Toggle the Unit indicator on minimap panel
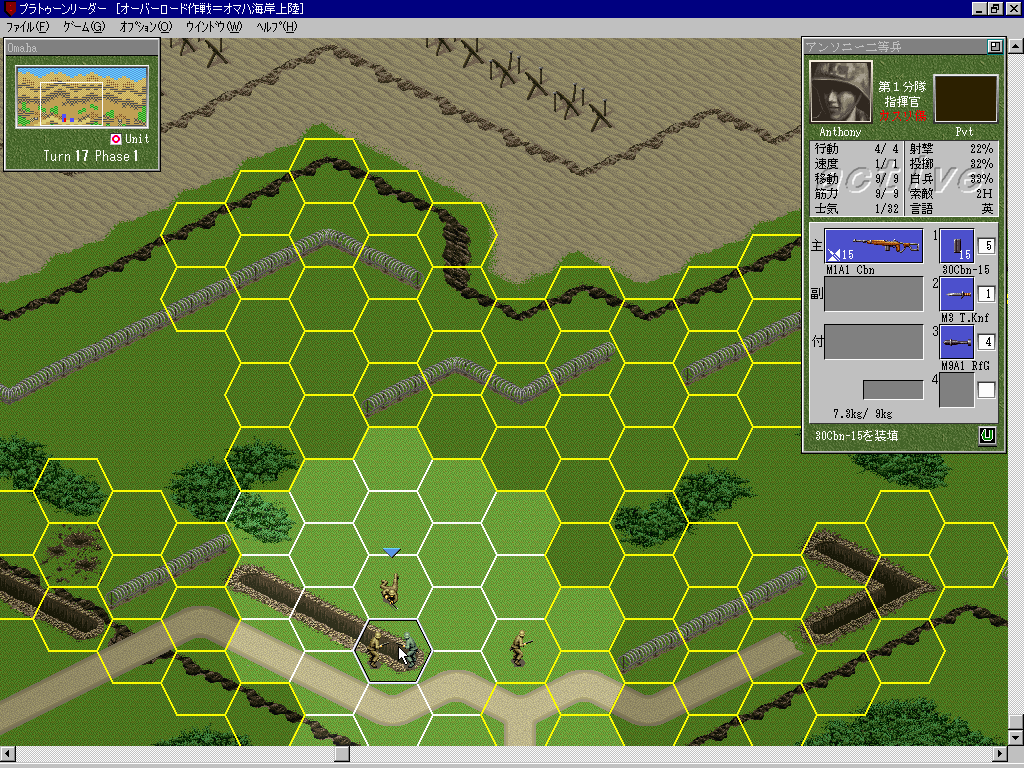Screen dimensions: 1024x768 coord(116,139)
